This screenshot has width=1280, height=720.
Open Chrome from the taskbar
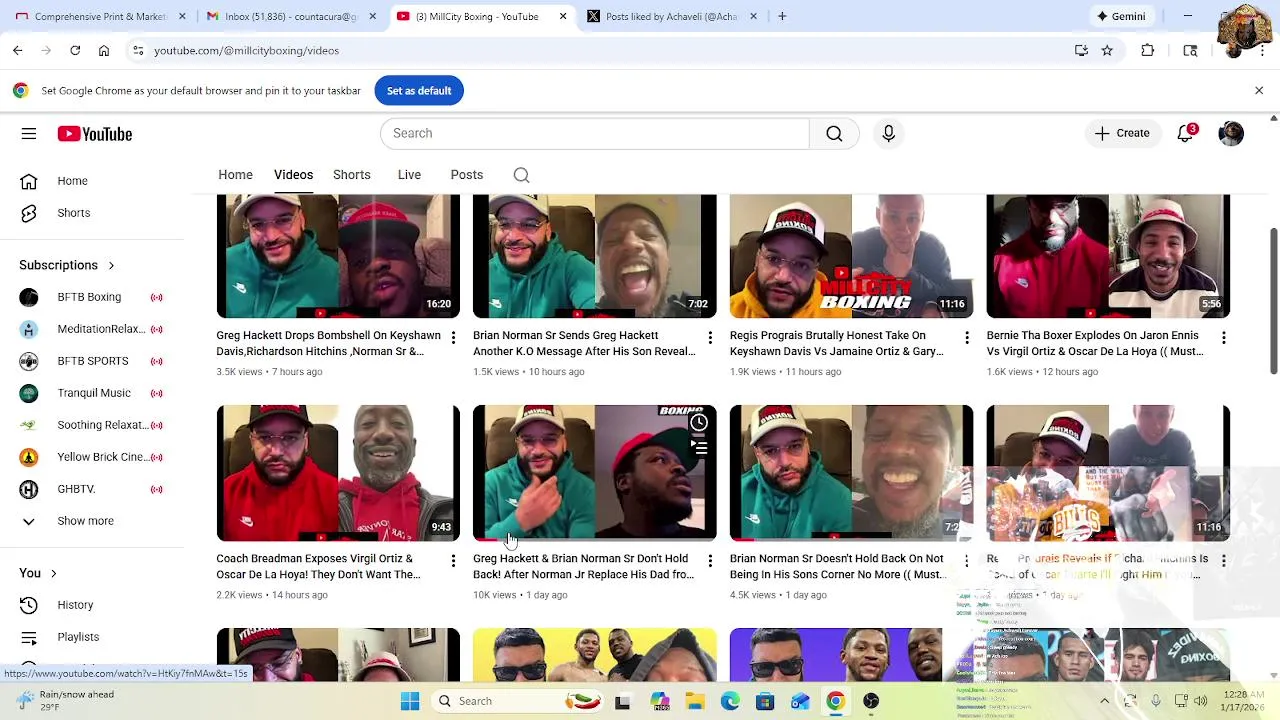(835, 701)
